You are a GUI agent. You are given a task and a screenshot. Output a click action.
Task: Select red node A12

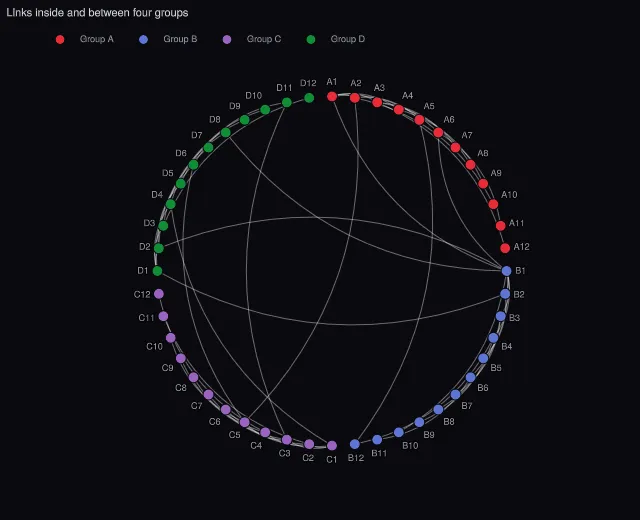click(505, 248)
